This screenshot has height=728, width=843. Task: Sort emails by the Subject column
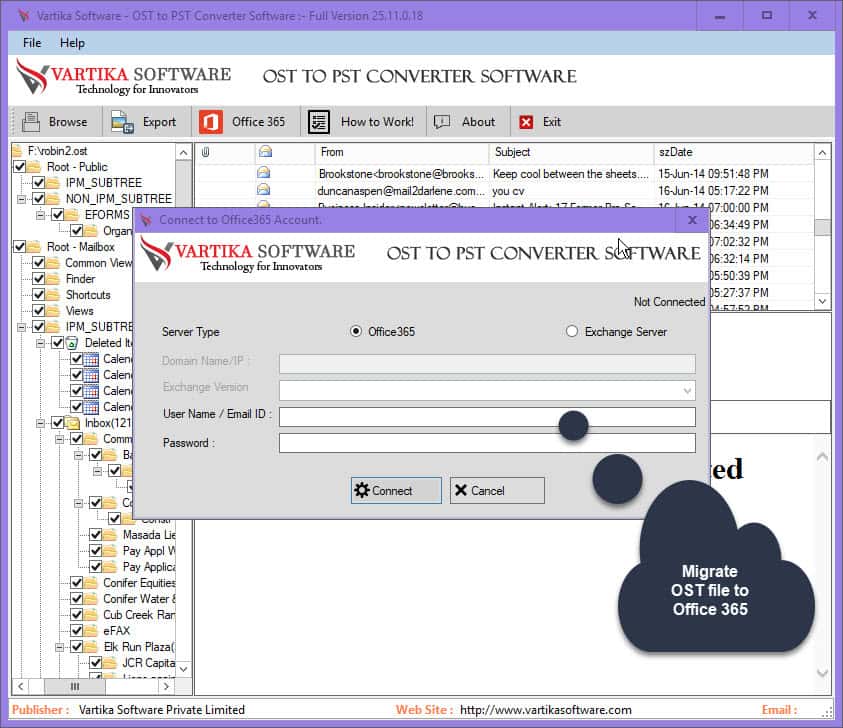coord(571,152)
